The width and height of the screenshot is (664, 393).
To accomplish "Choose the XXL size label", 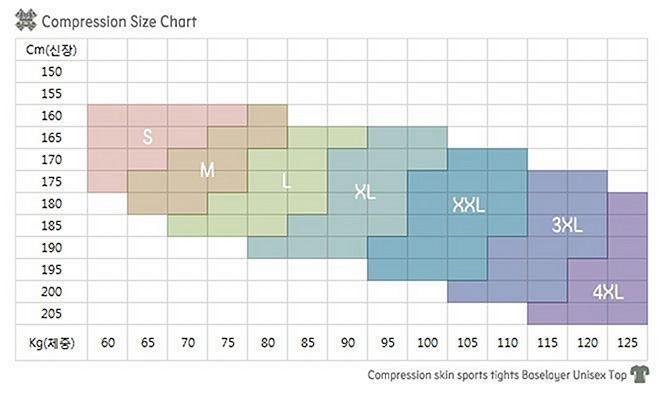I will (468, 205).
